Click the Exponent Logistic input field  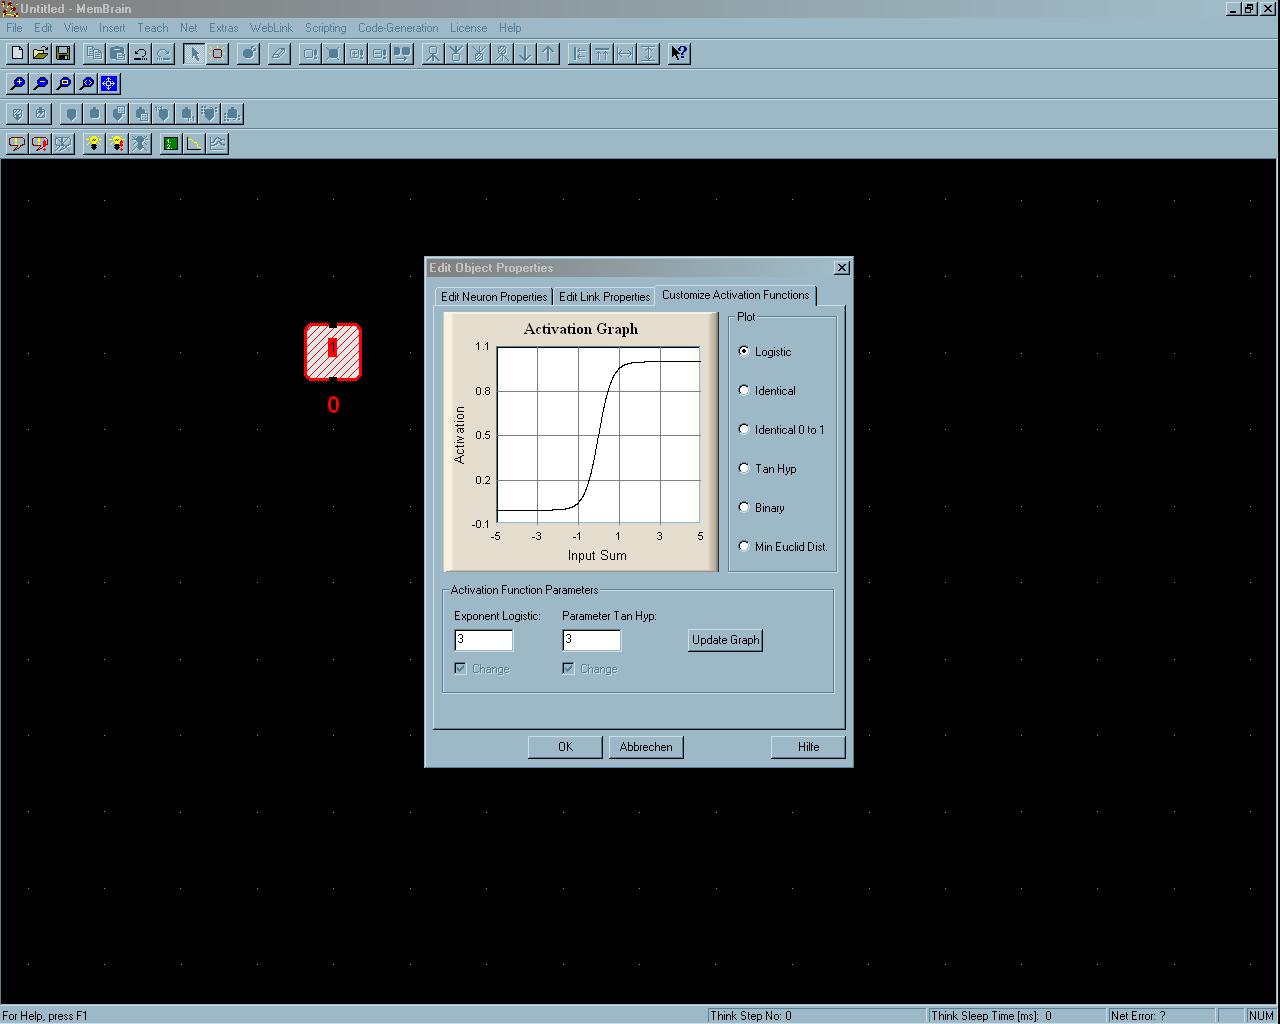(x=483, y=640)
